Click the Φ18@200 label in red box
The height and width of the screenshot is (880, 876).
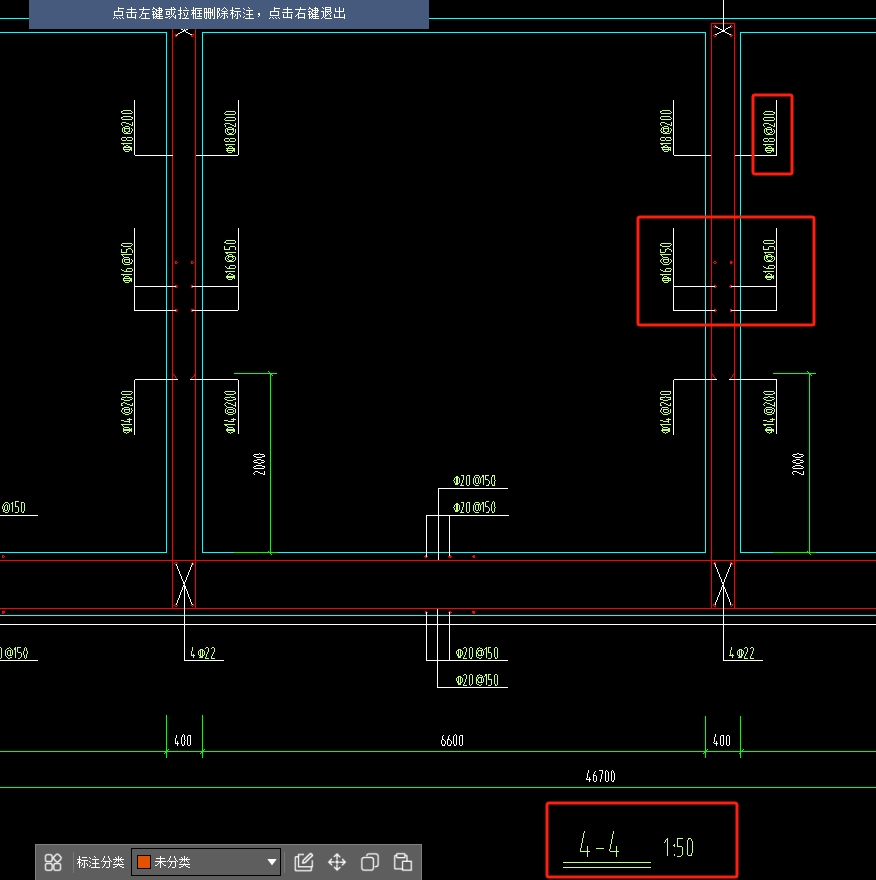769,132
